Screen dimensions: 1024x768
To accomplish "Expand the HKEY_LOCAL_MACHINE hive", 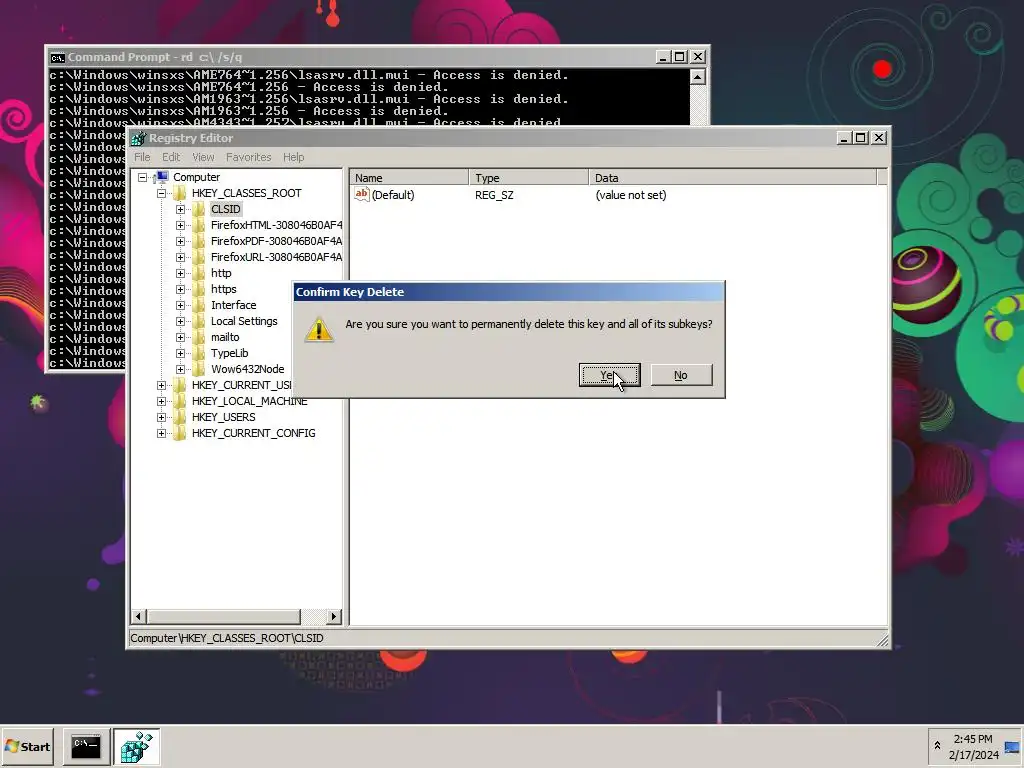I will coord(161,401).
